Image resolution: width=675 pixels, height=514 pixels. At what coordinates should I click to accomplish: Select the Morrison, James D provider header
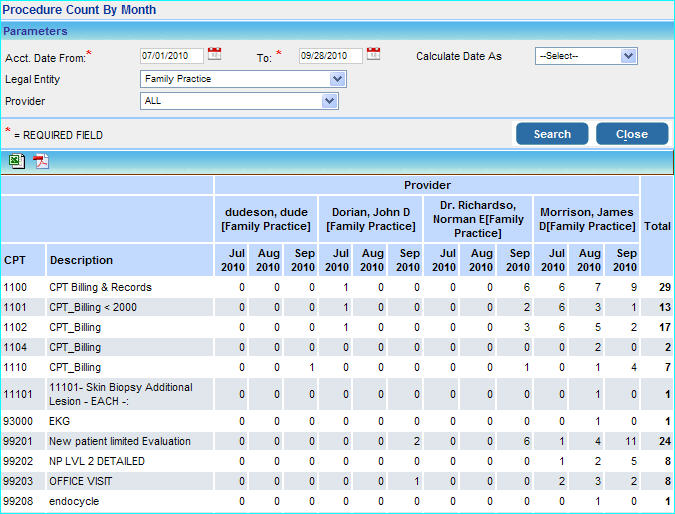tap(587, 219)
